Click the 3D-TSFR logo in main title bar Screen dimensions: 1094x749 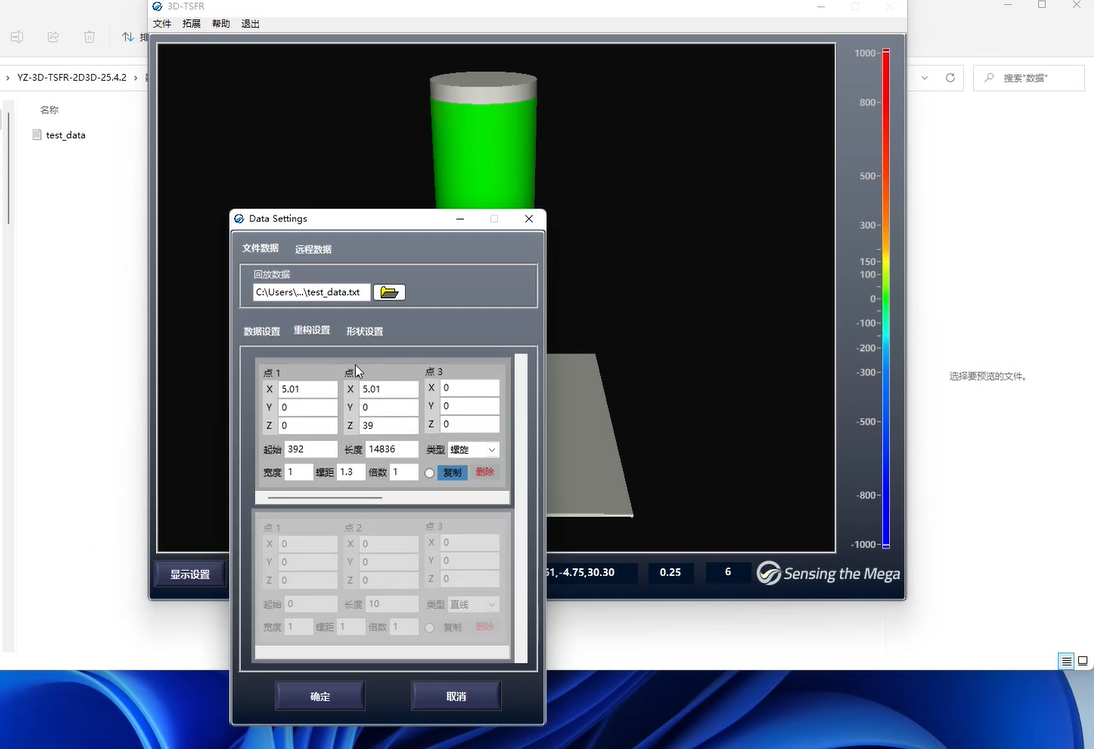point(157,6)
